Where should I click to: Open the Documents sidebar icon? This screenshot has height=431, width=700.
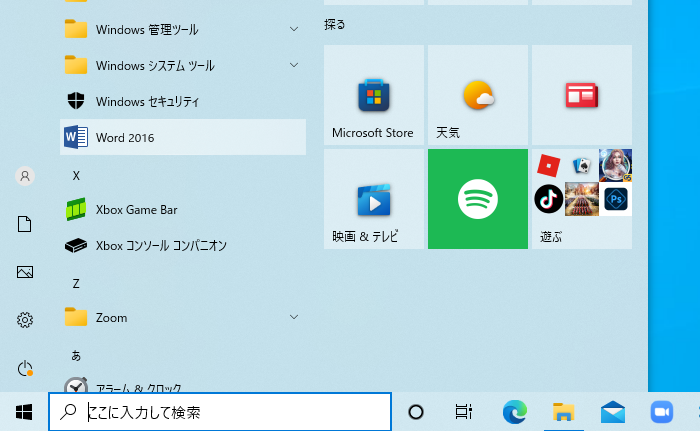[x=25, y=224]
